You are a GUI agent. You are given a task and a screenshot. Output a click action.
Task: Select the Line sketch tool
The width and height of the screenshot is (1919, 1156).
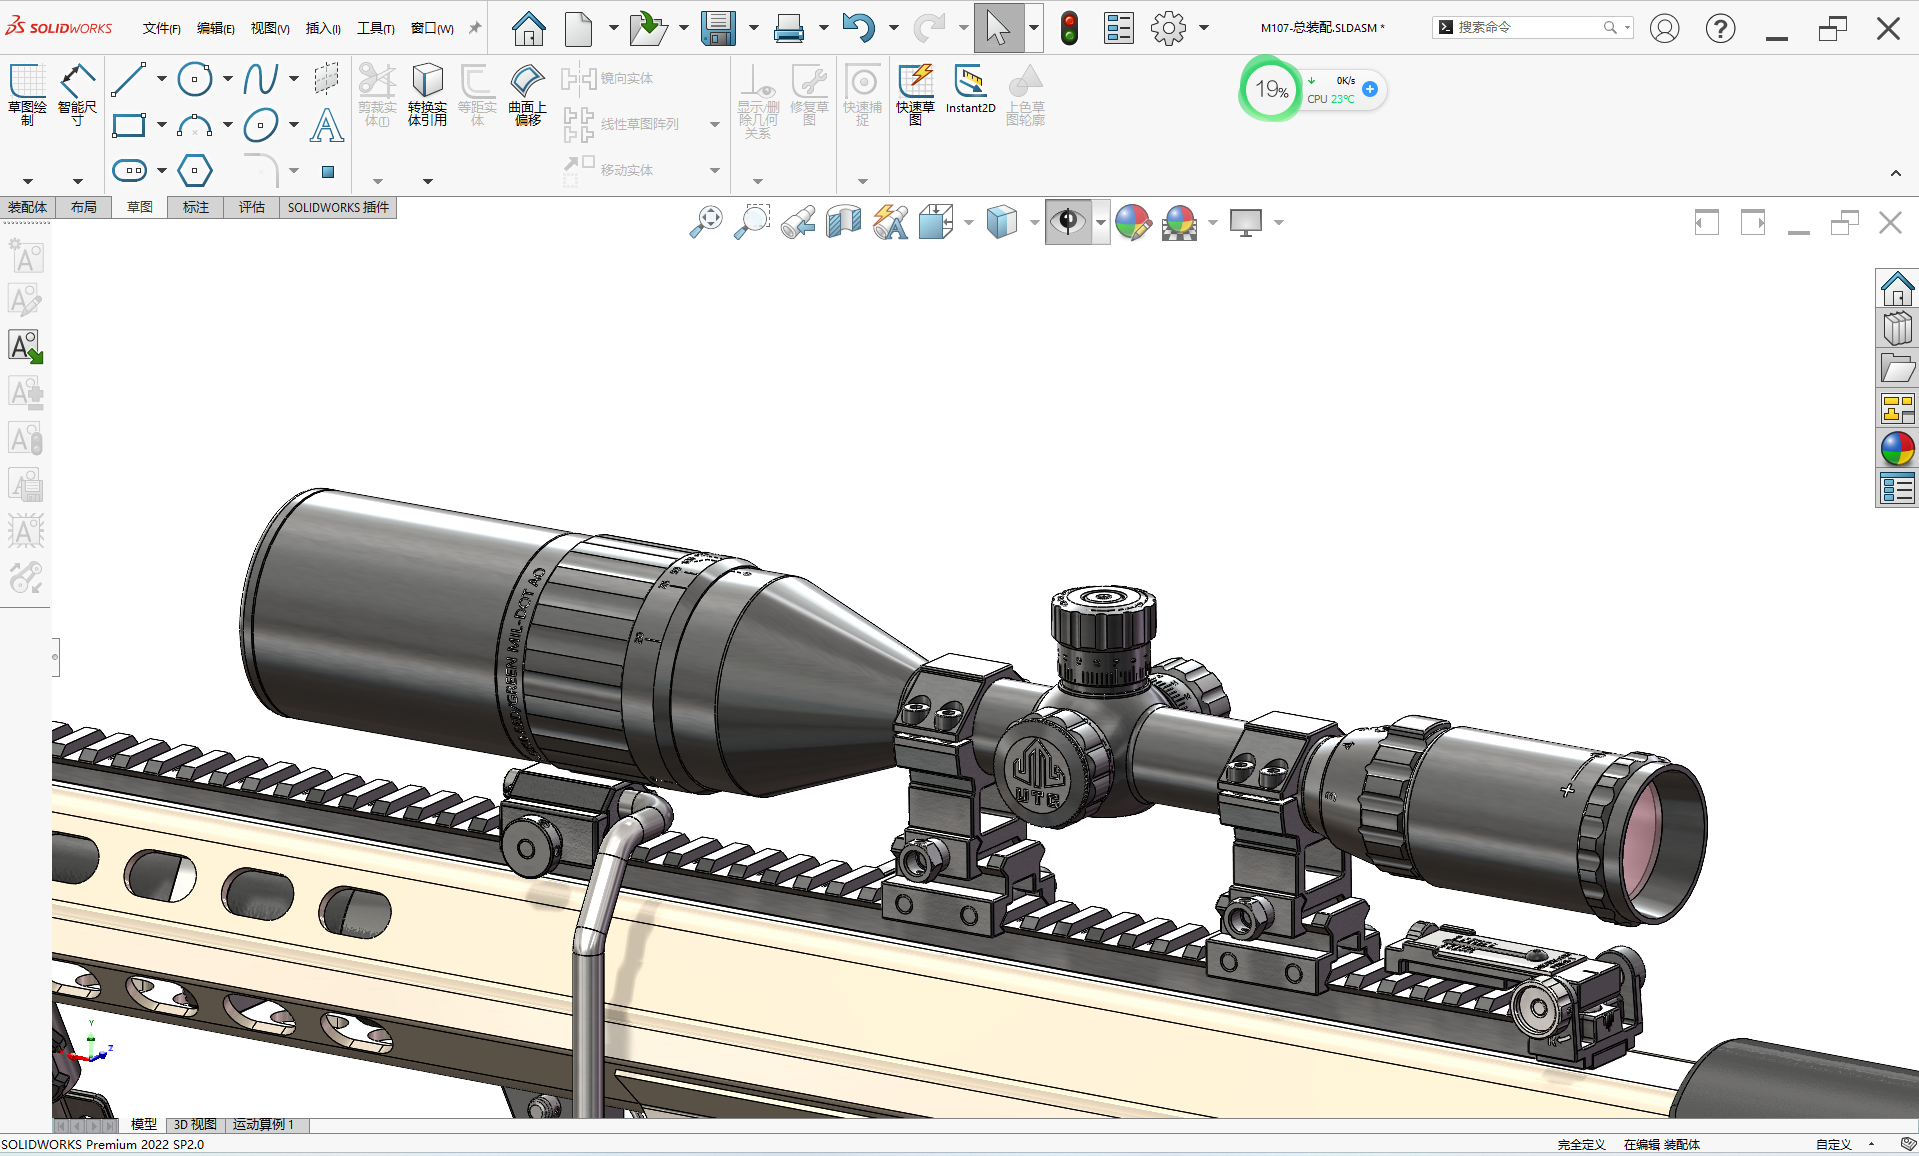pyautogui.click(x=128, y=79)
